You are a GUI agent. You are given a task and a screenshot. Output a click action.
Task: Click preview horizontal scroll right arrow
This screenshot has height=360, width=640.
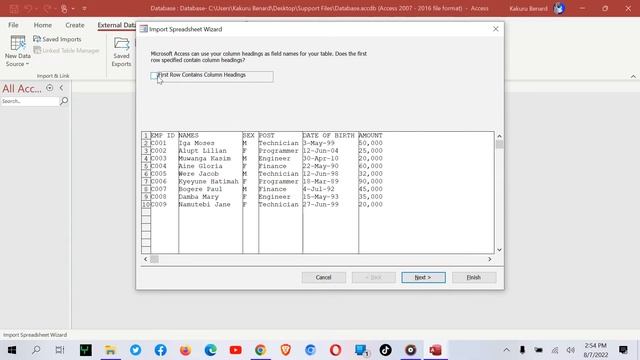(490, 259)
